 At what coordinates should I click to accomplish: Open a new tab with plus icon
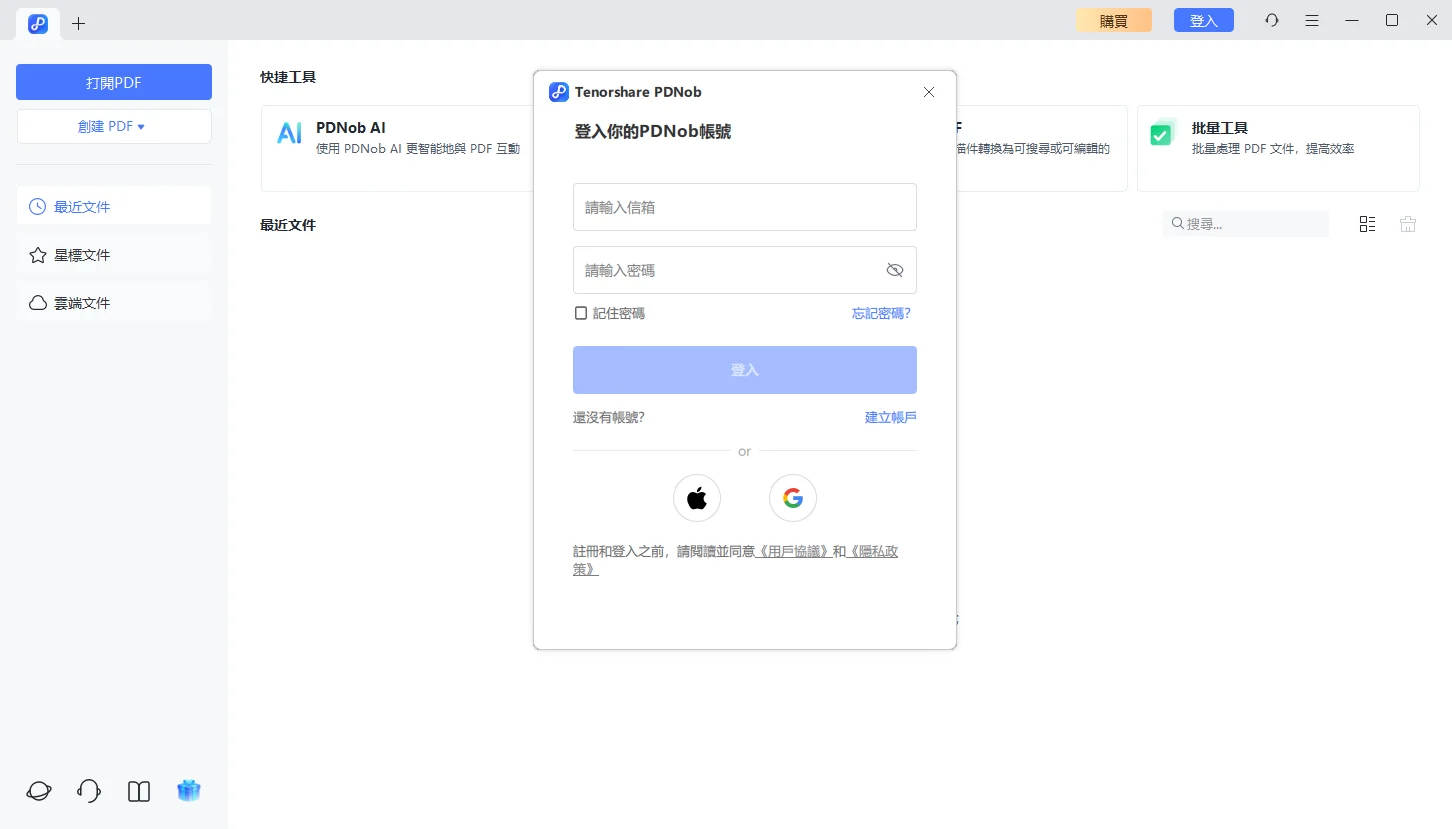pyautogui.click(x=79, y=23)
